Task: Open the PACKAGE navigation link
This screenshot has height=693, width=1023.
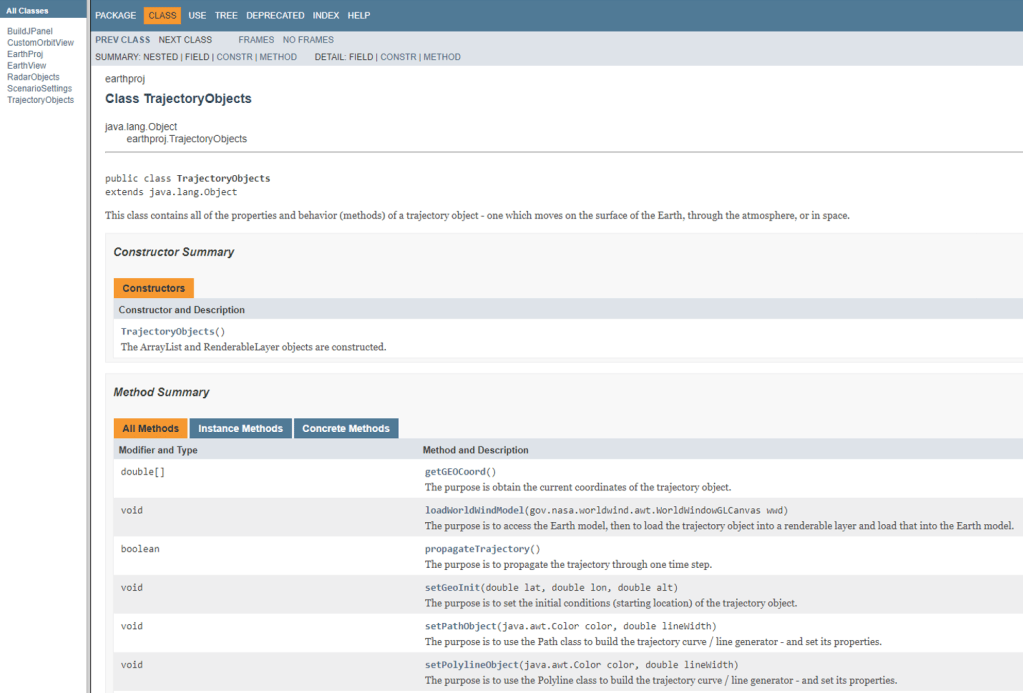Action: (x=115, y=16)
